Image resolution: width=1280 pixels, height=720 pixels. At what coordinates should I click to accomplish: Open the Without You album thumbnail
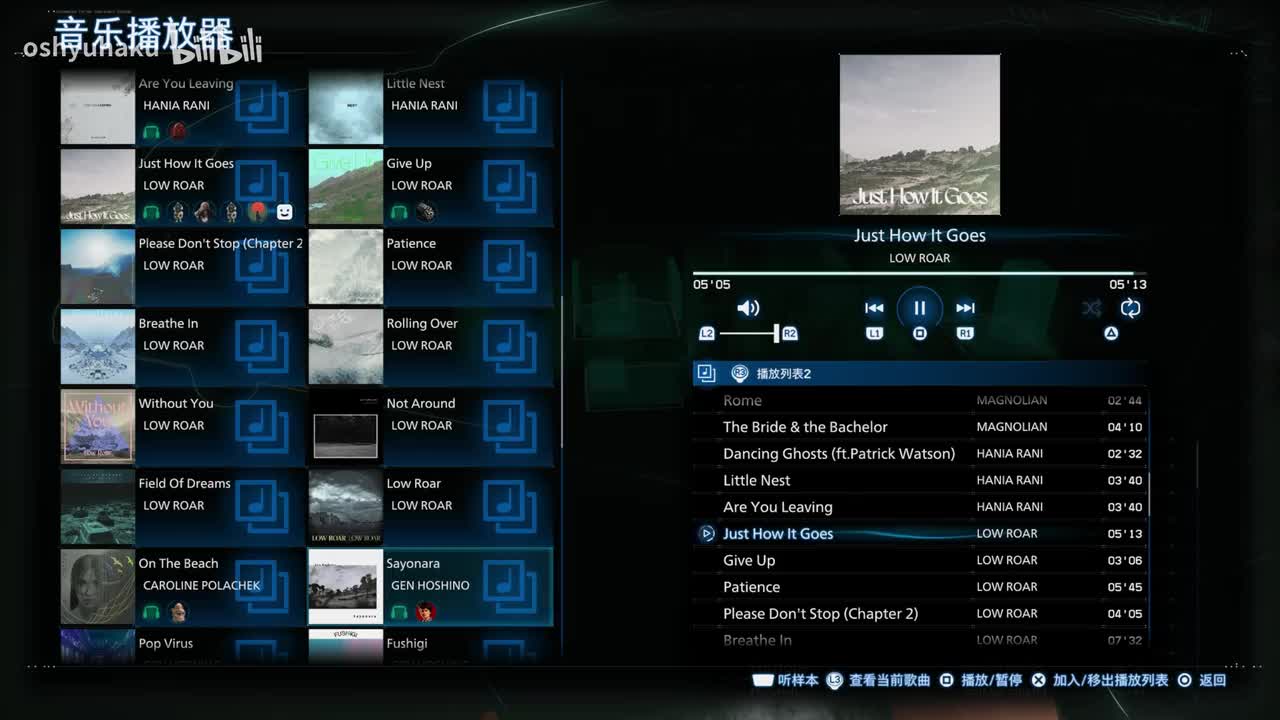pos(98,426)
